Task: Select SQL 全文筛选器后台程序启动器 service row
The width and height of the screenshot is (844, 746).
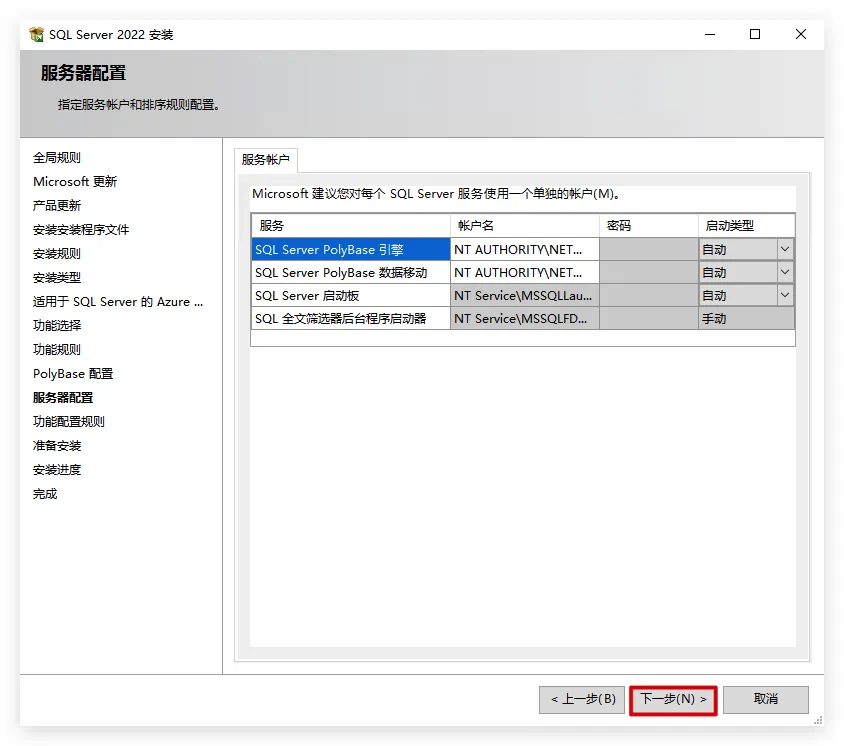Action: tap(350, 319)
